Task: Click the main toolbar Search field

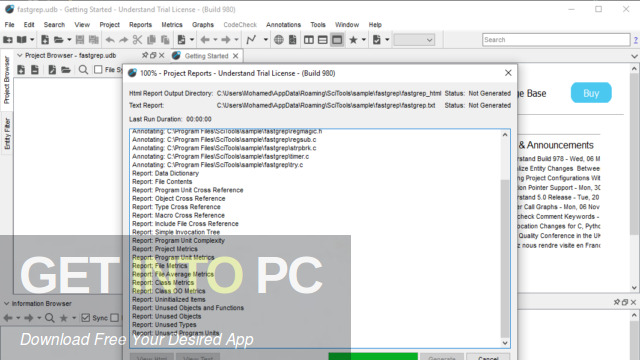Action: pos(556,40)
